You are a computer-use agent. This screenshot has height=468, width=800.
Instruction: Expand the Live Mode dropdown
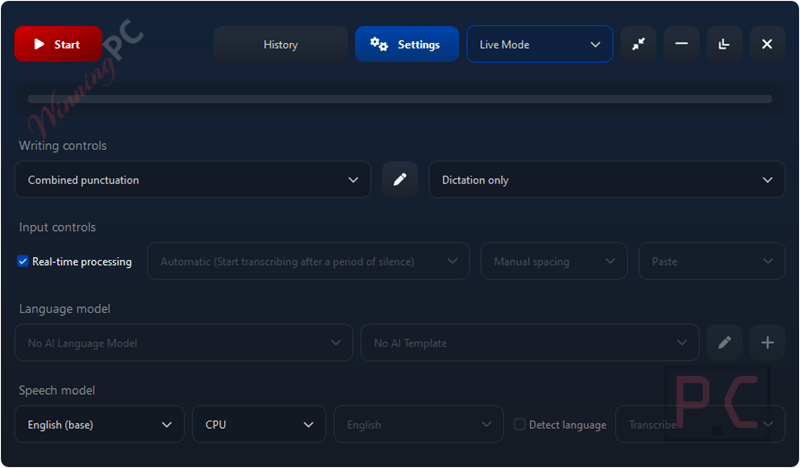[x=539, y=44]
